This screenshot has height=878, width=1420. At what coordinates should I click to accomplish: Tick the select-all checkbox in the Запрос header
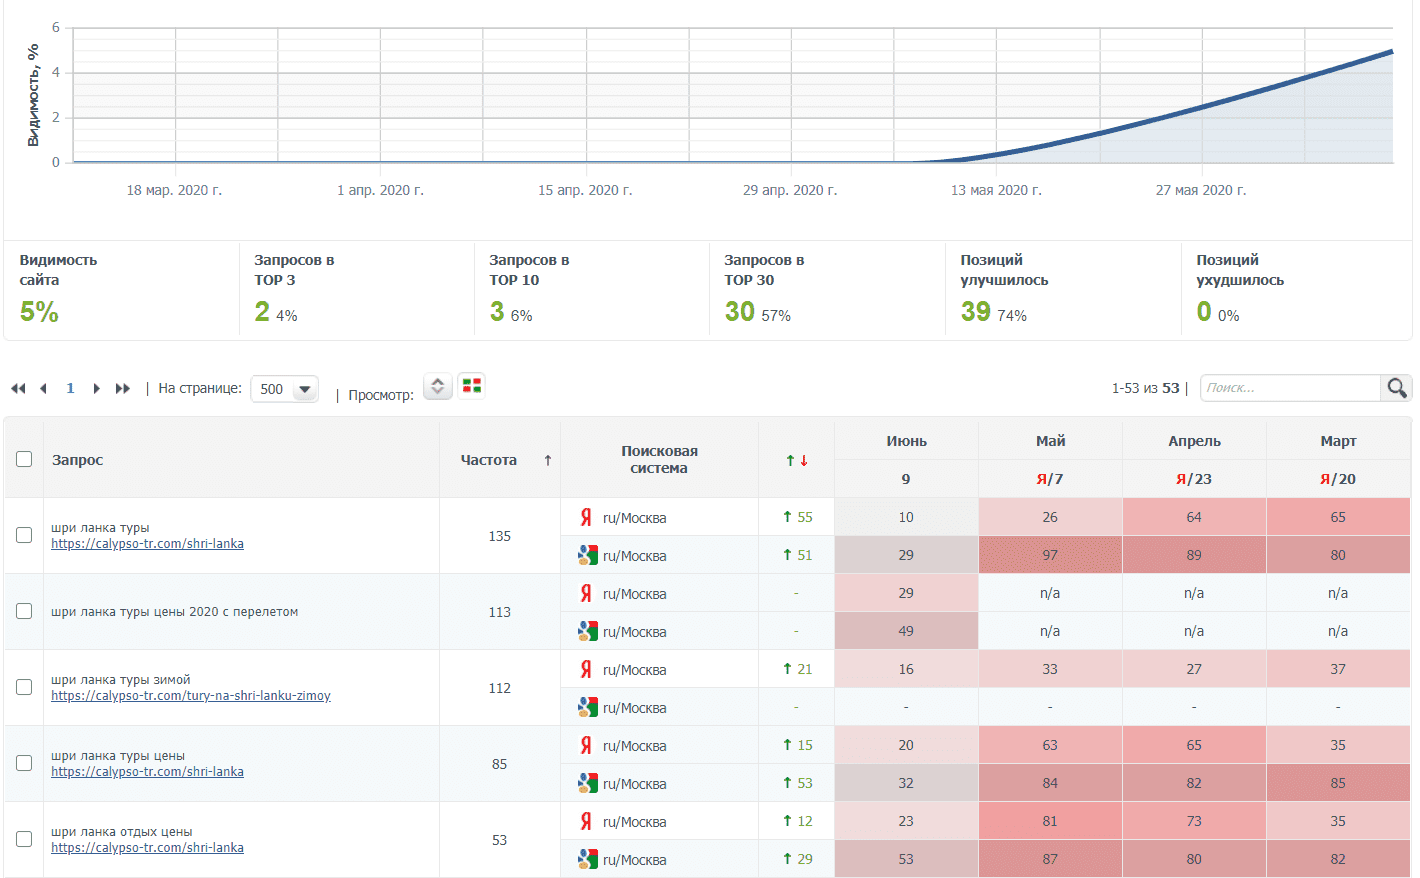24,459
